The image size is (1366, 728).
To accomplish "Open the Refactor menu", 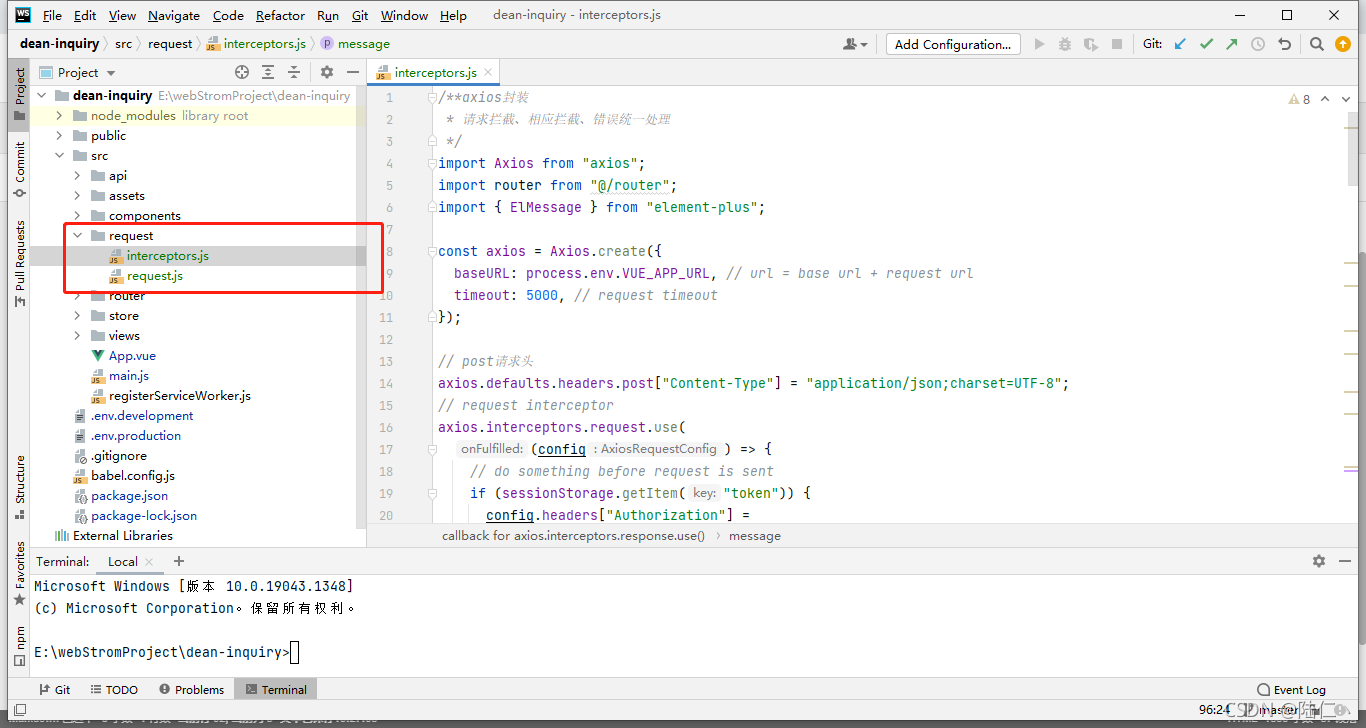I will click(280, 15).
